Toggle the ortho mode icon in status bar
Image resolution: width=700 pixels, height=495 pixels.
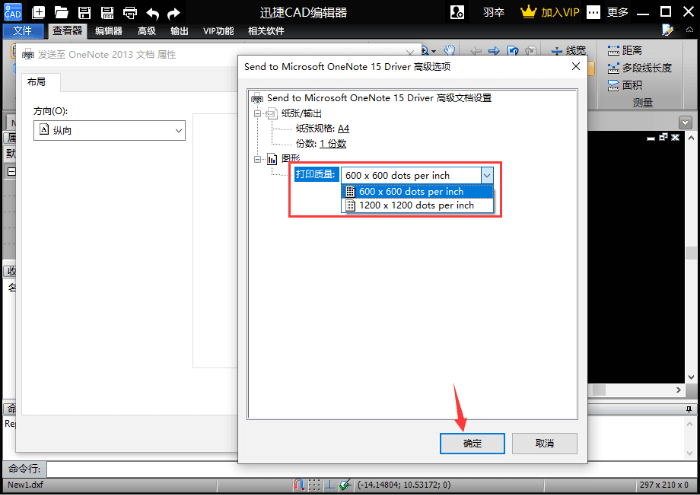pyautogui.click(x=329, y=484)
